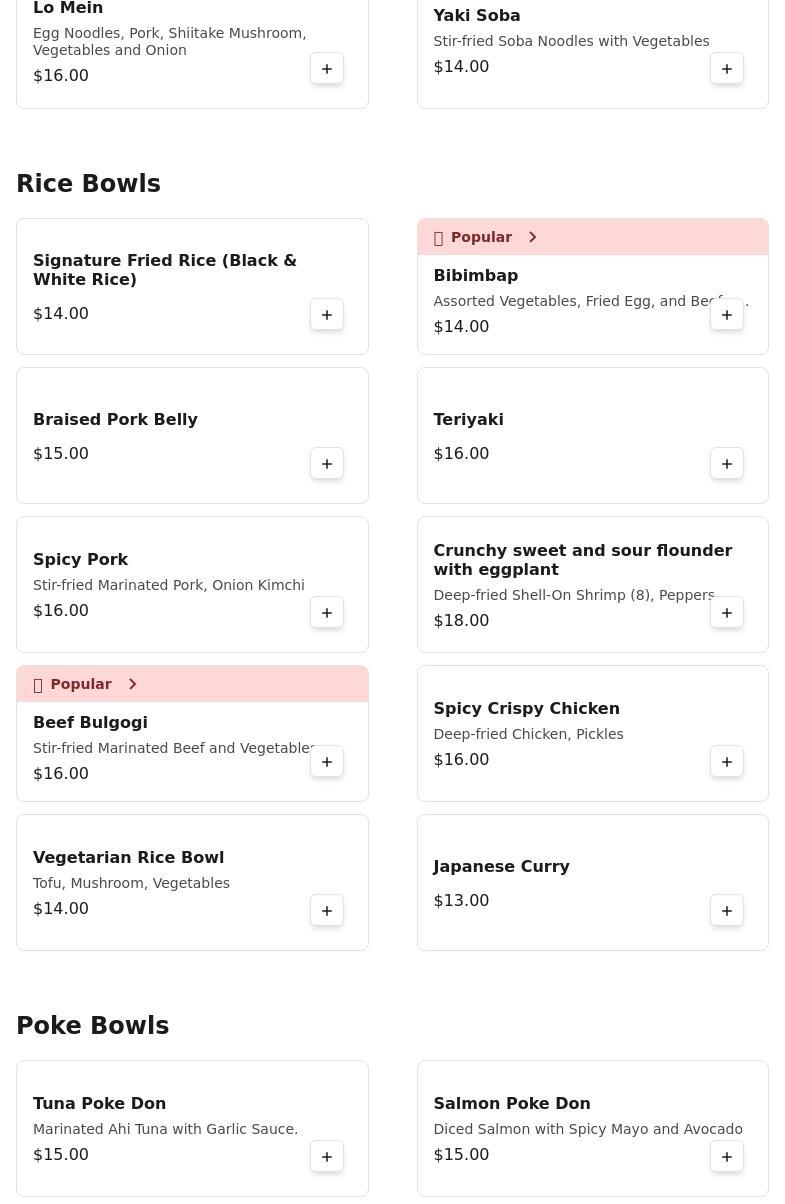Expand Popular chevron above Bibimbap
Image resolution: width=785 pixels, height=1204 pixels.
533,237
